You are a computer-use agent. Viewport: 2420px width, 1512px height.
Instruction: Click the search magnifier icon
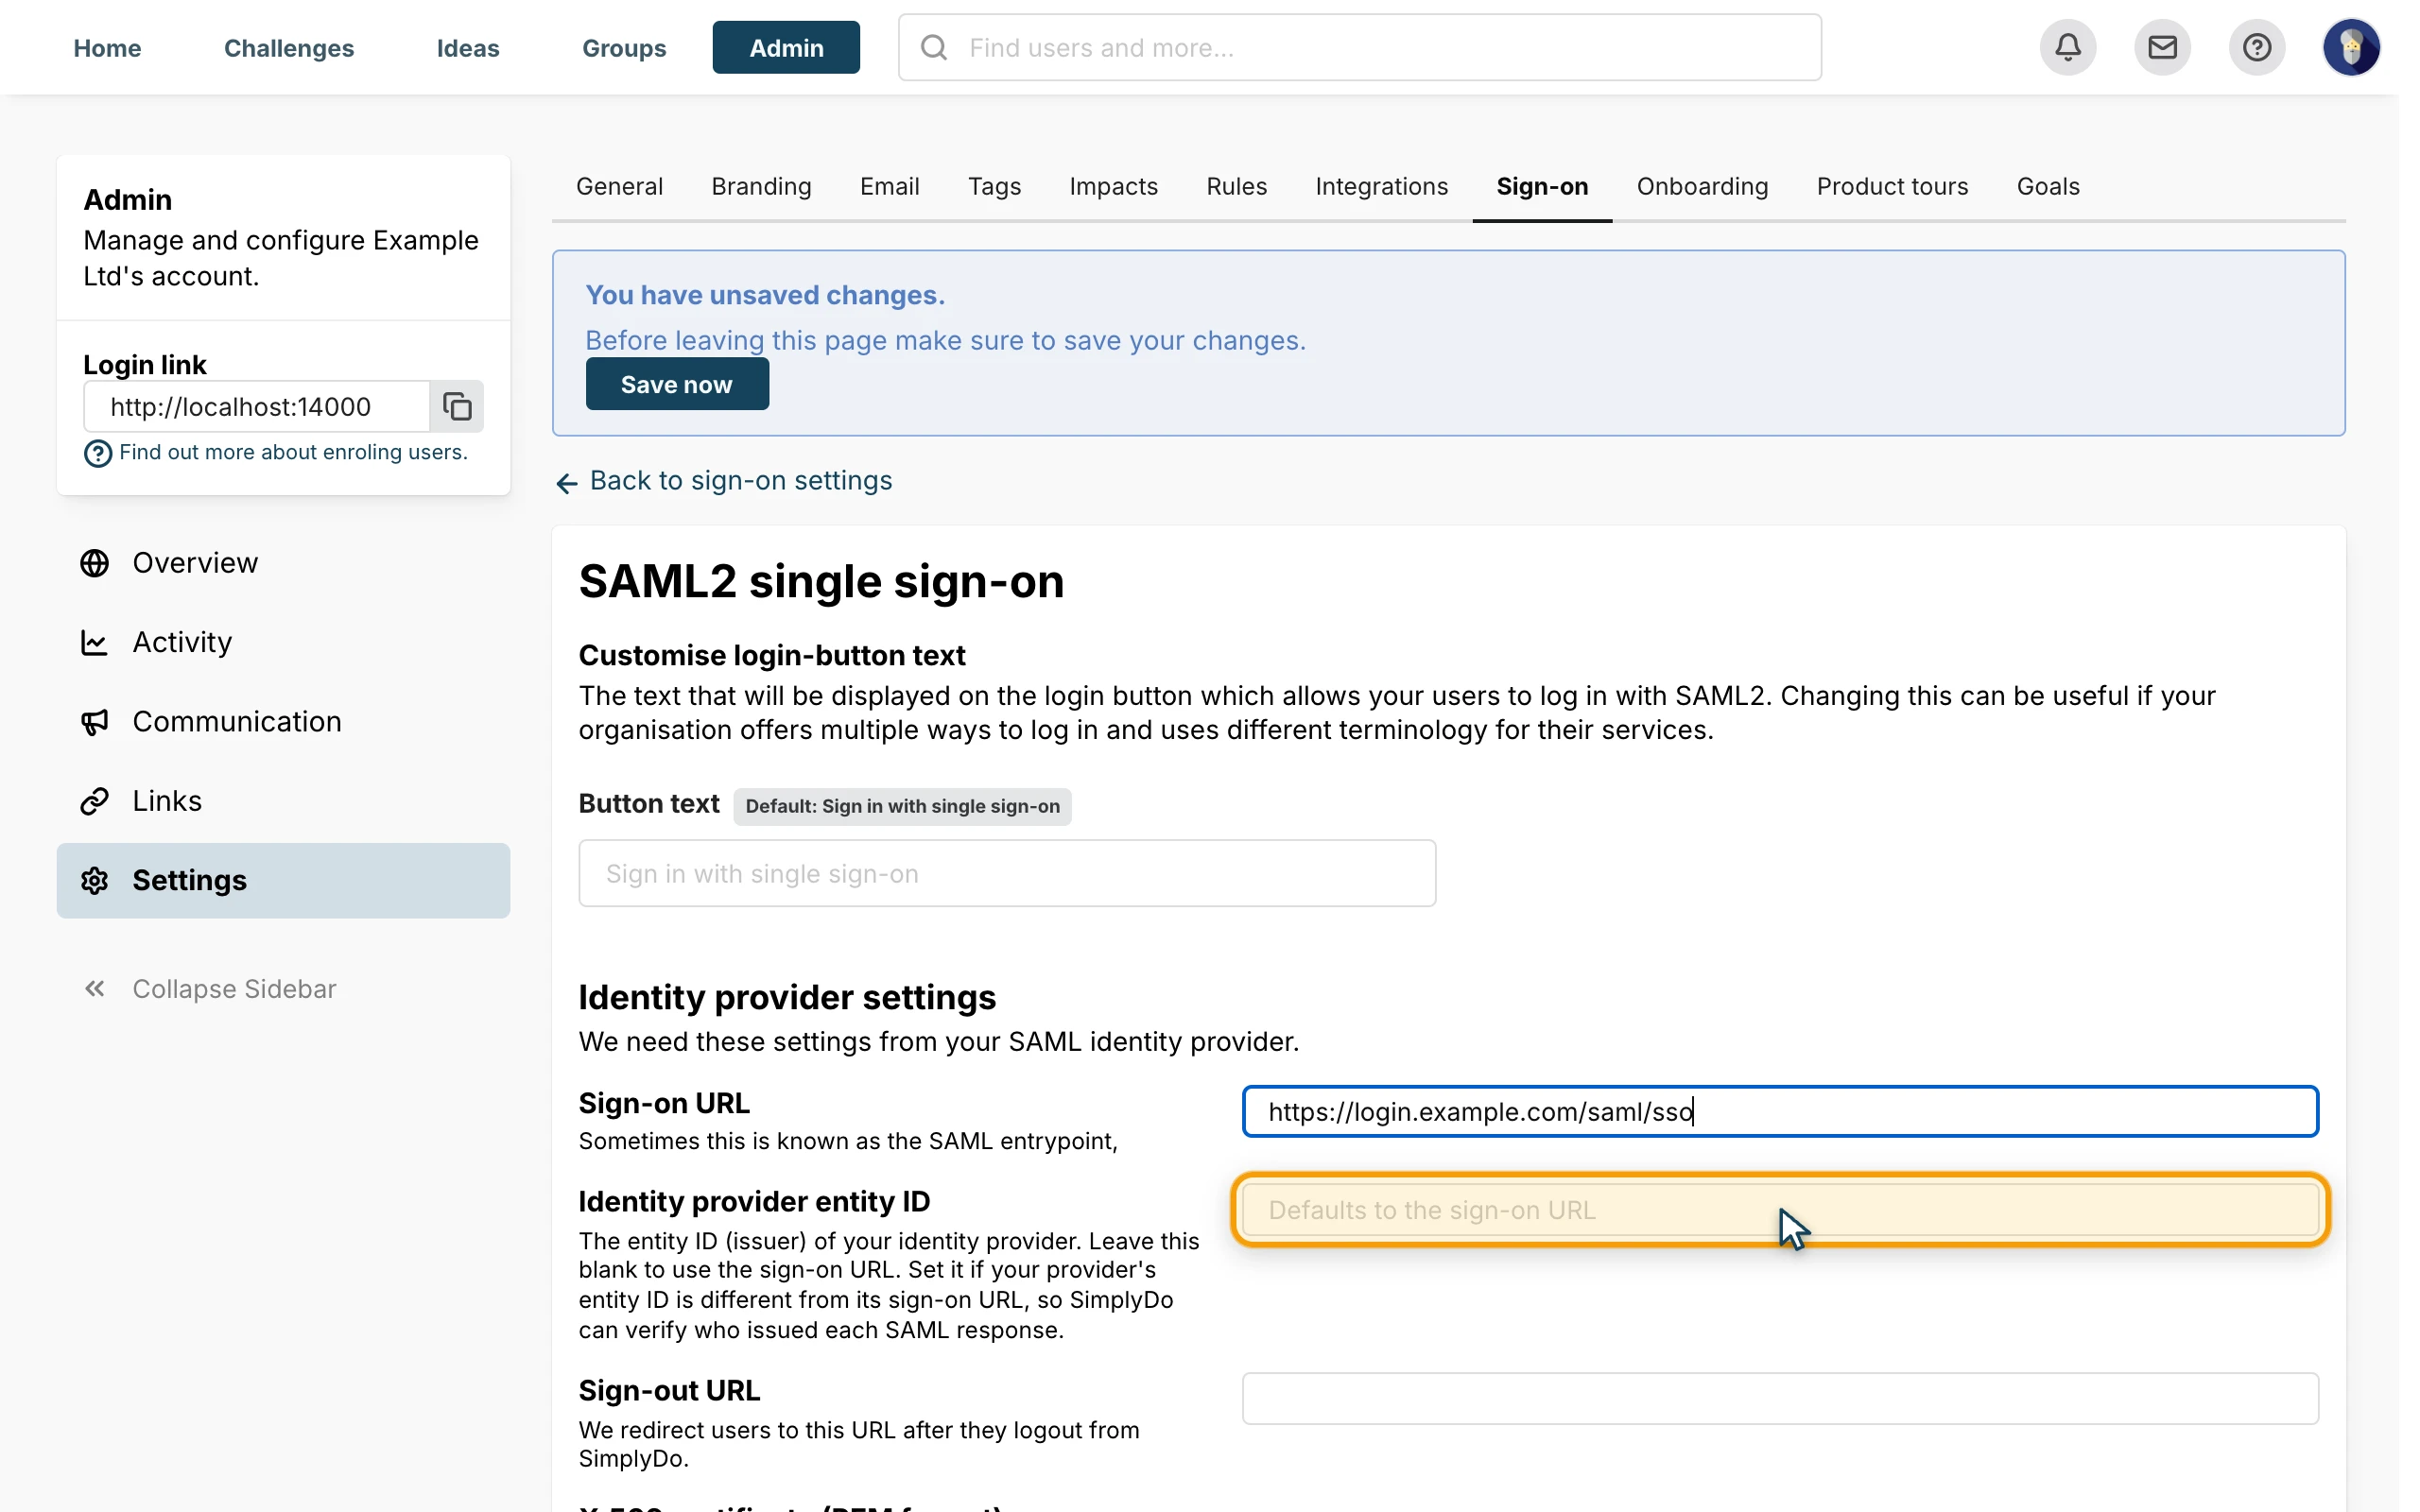click(x=934, y=47)
